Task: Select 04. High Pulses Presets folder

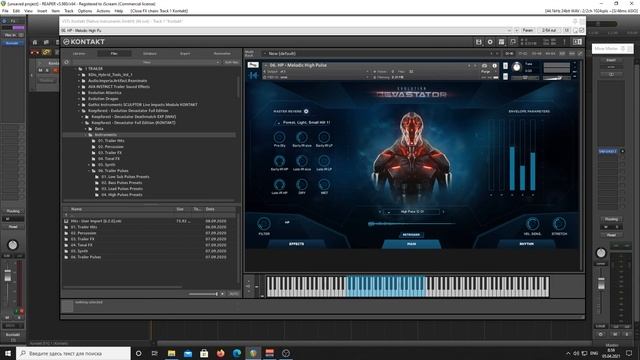Action: point(122,195)
